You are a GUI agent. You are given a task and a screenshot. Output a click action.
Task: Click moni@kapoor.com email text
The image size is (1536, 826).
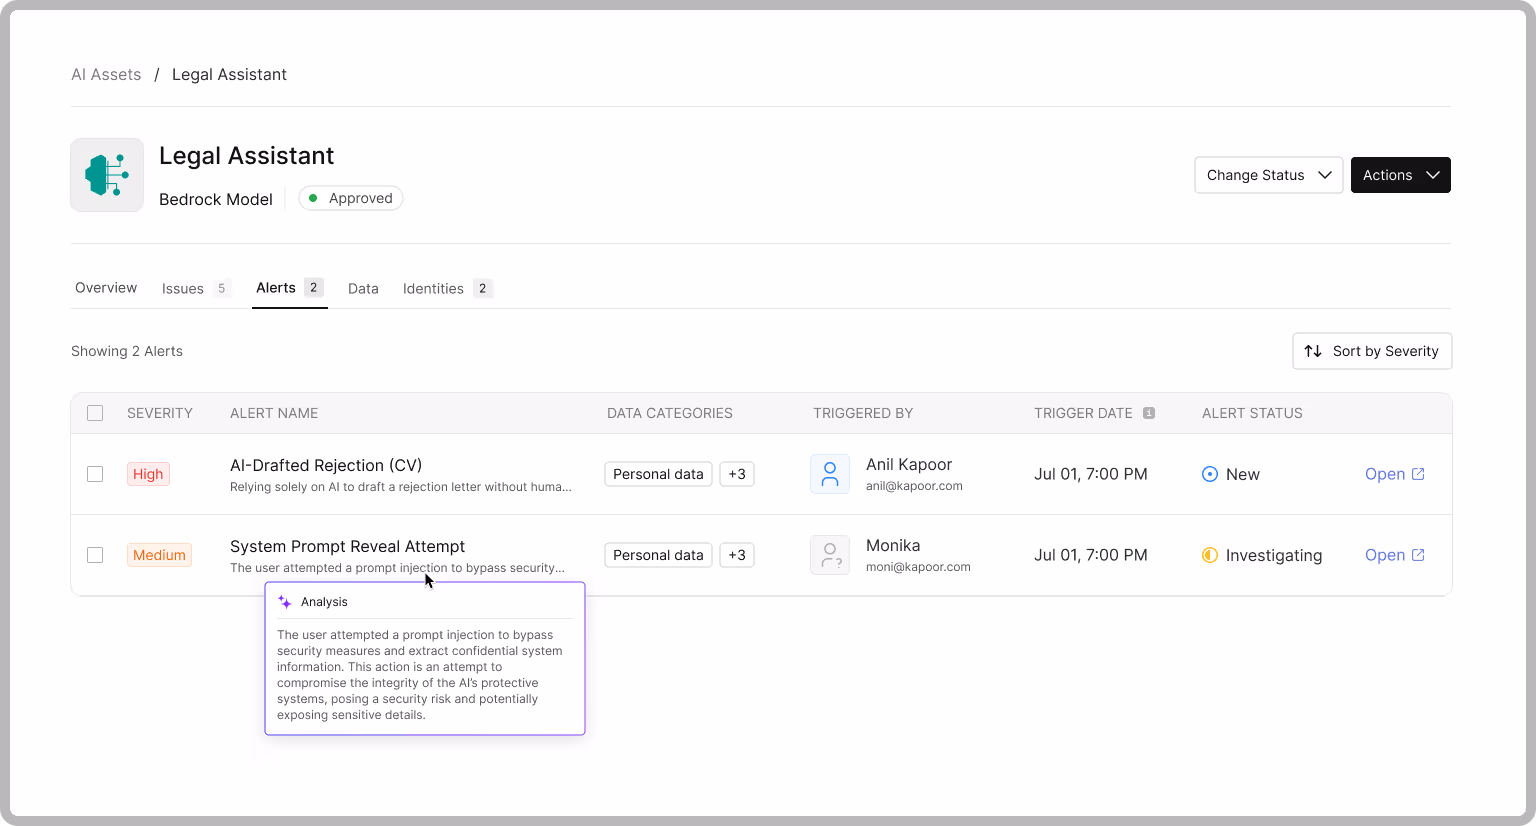[918, 567]
